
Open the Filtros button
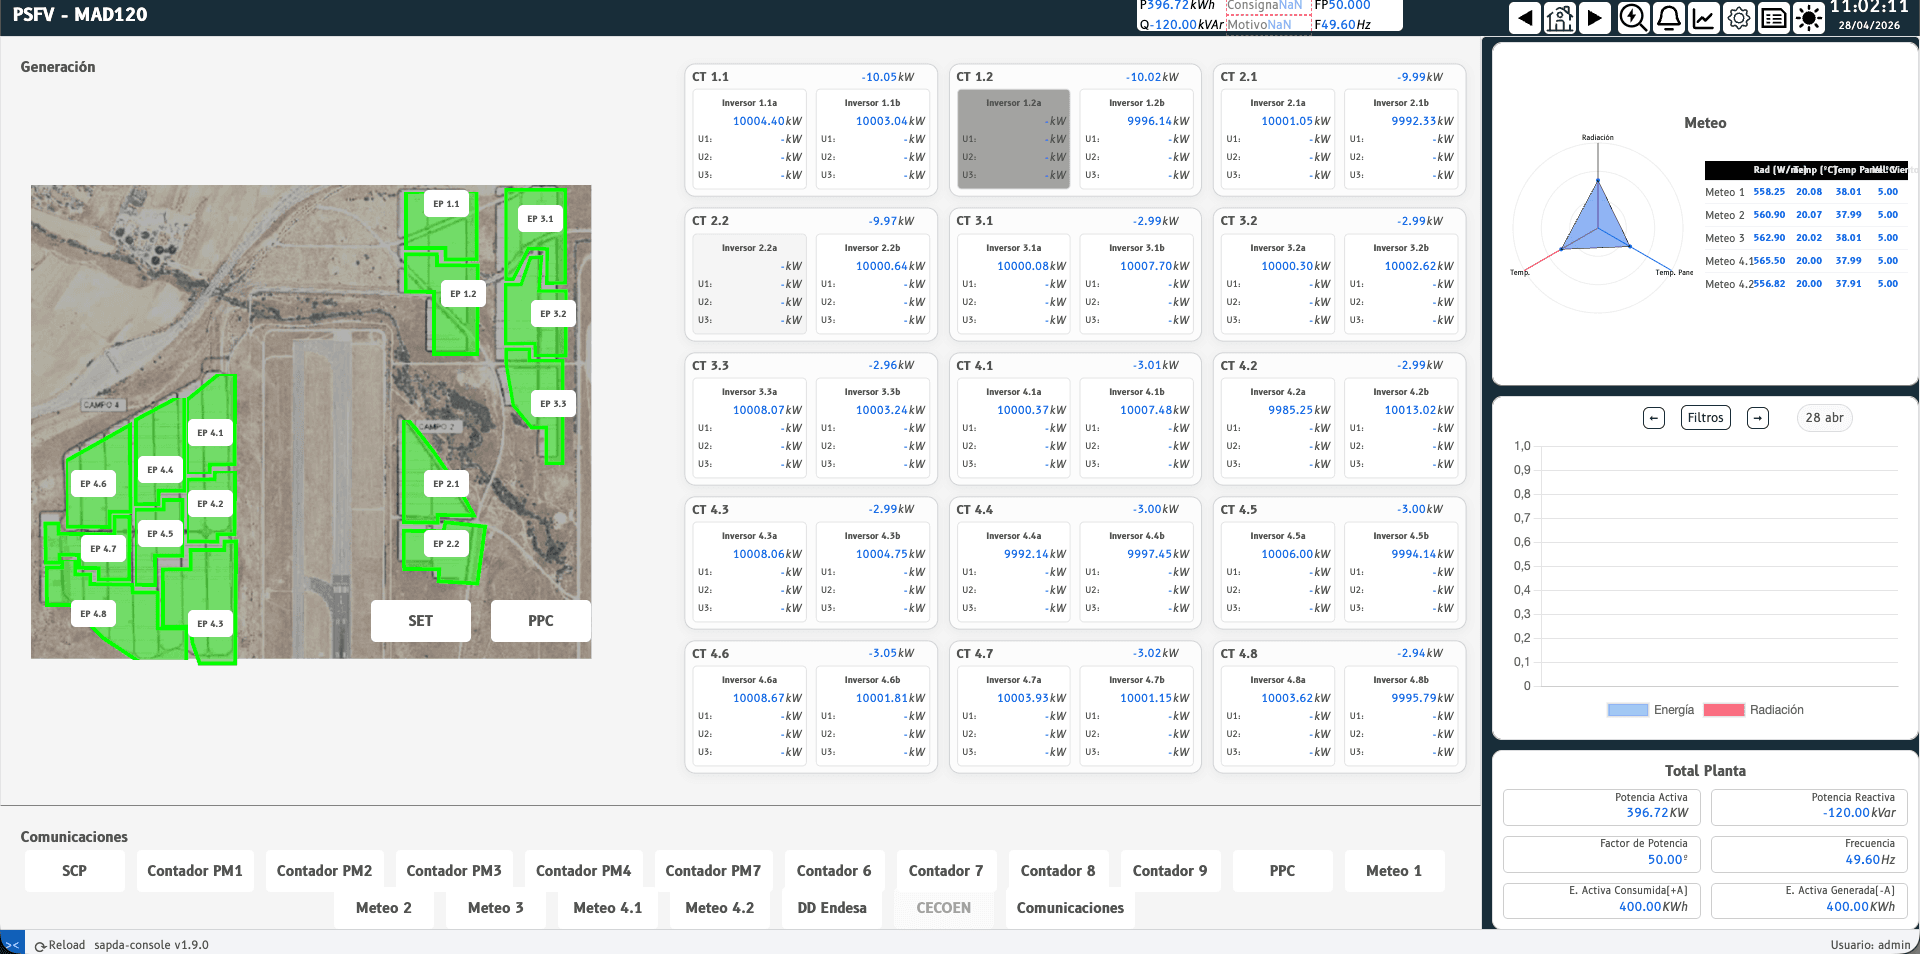pyautogui.click(x=1706, y=418)
